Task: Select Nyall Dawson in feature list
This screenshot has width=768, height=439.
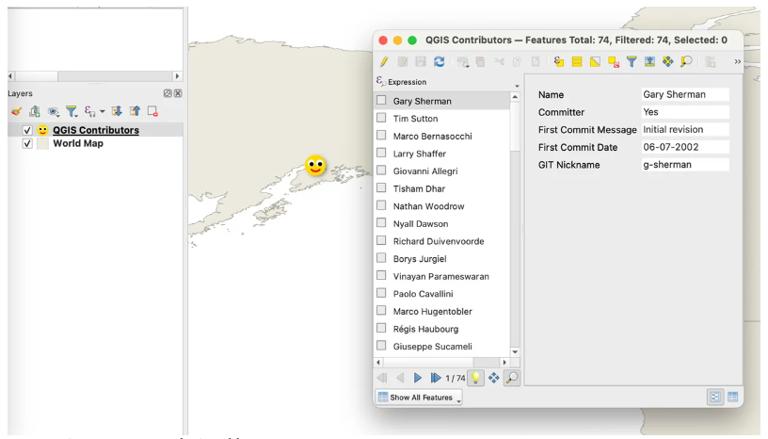Action: click(x=420, y=224)
